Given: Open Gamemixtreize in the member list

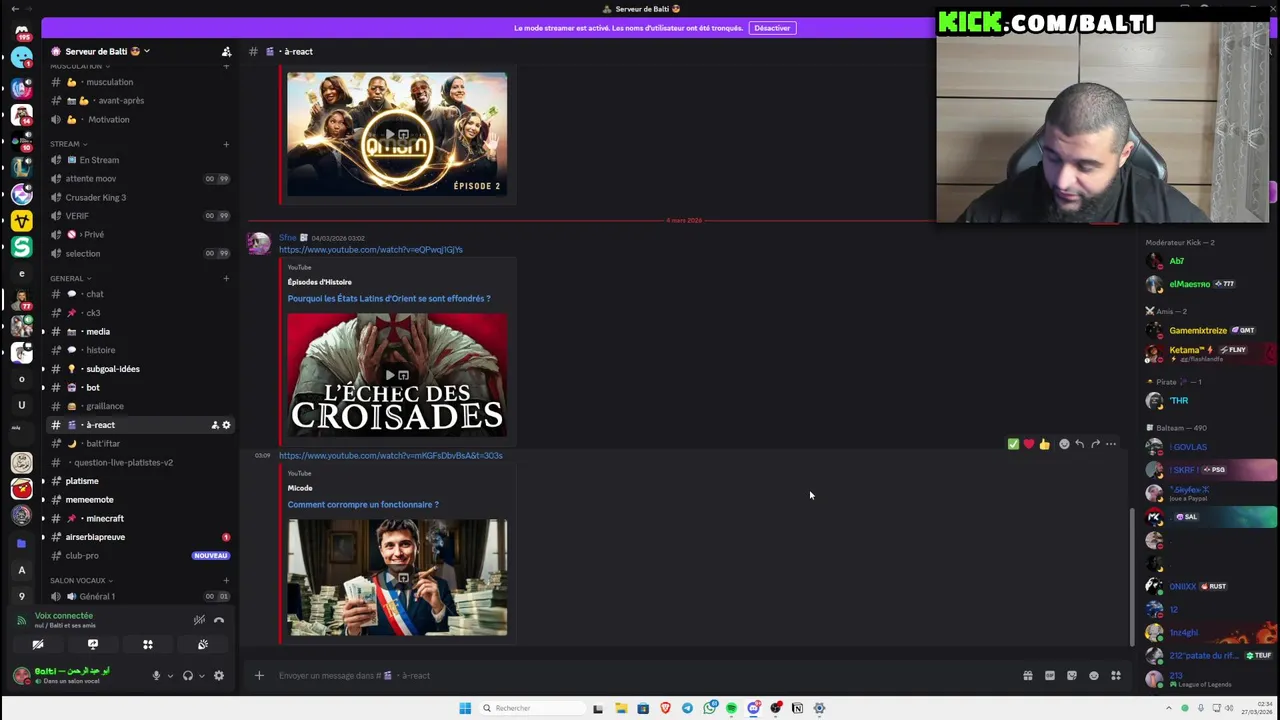Looking at the screenshot, I should (1198, 330).
